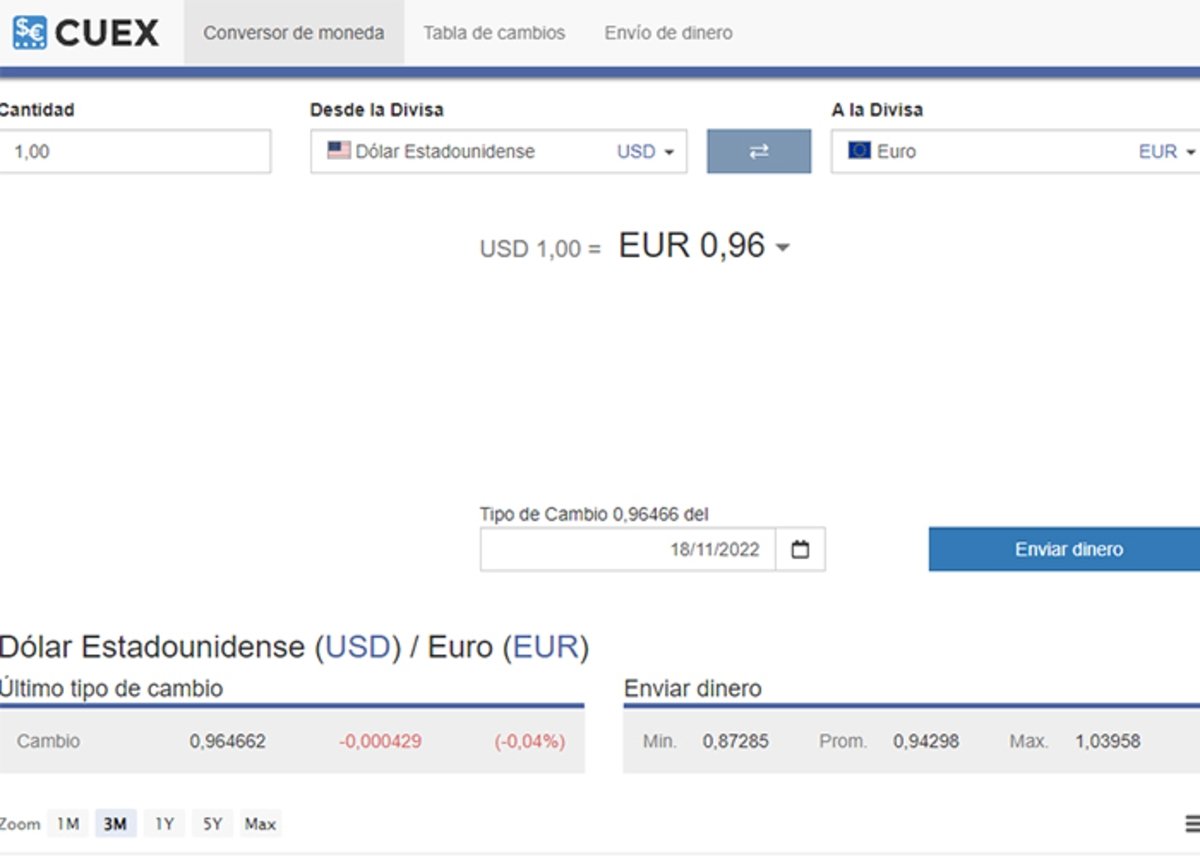The image size is (1200, 857).
Task: Select the Max. value 1,03958
Action: point(1108,742)
